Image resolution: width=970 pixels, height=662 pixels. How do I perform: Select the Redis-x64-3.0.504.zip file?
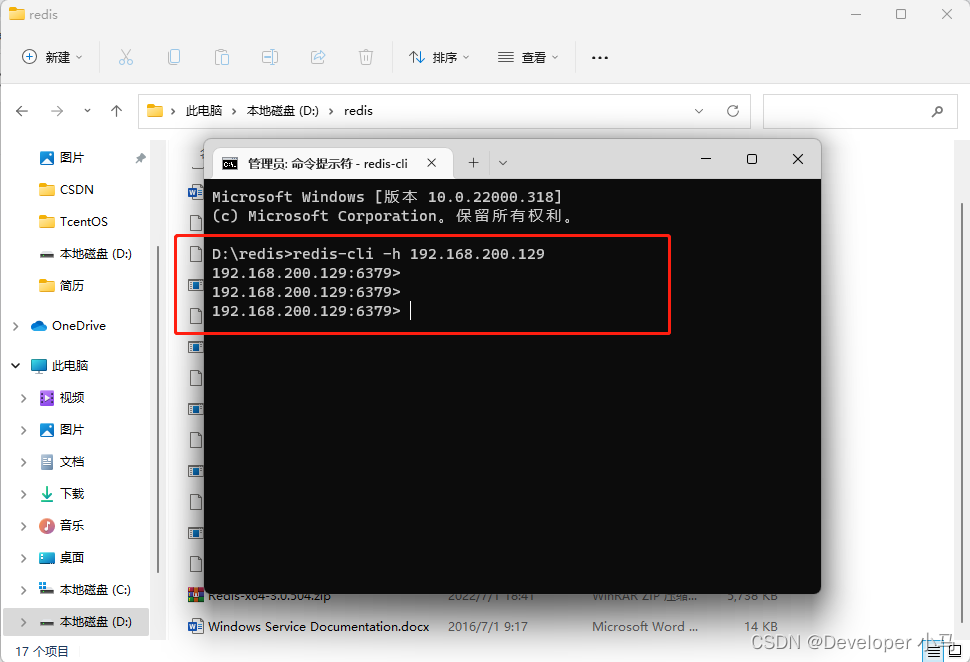tap(269, 596)
